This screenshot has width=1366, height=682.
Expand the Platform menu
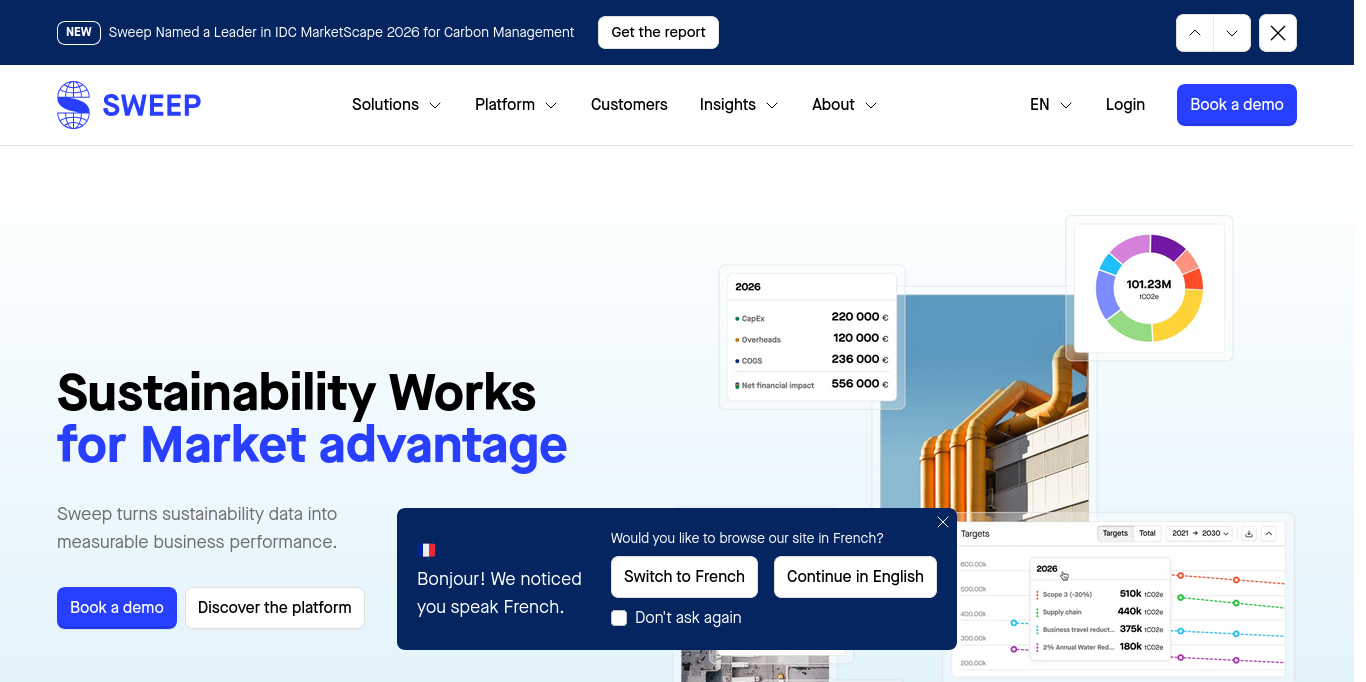pos(516,105)
